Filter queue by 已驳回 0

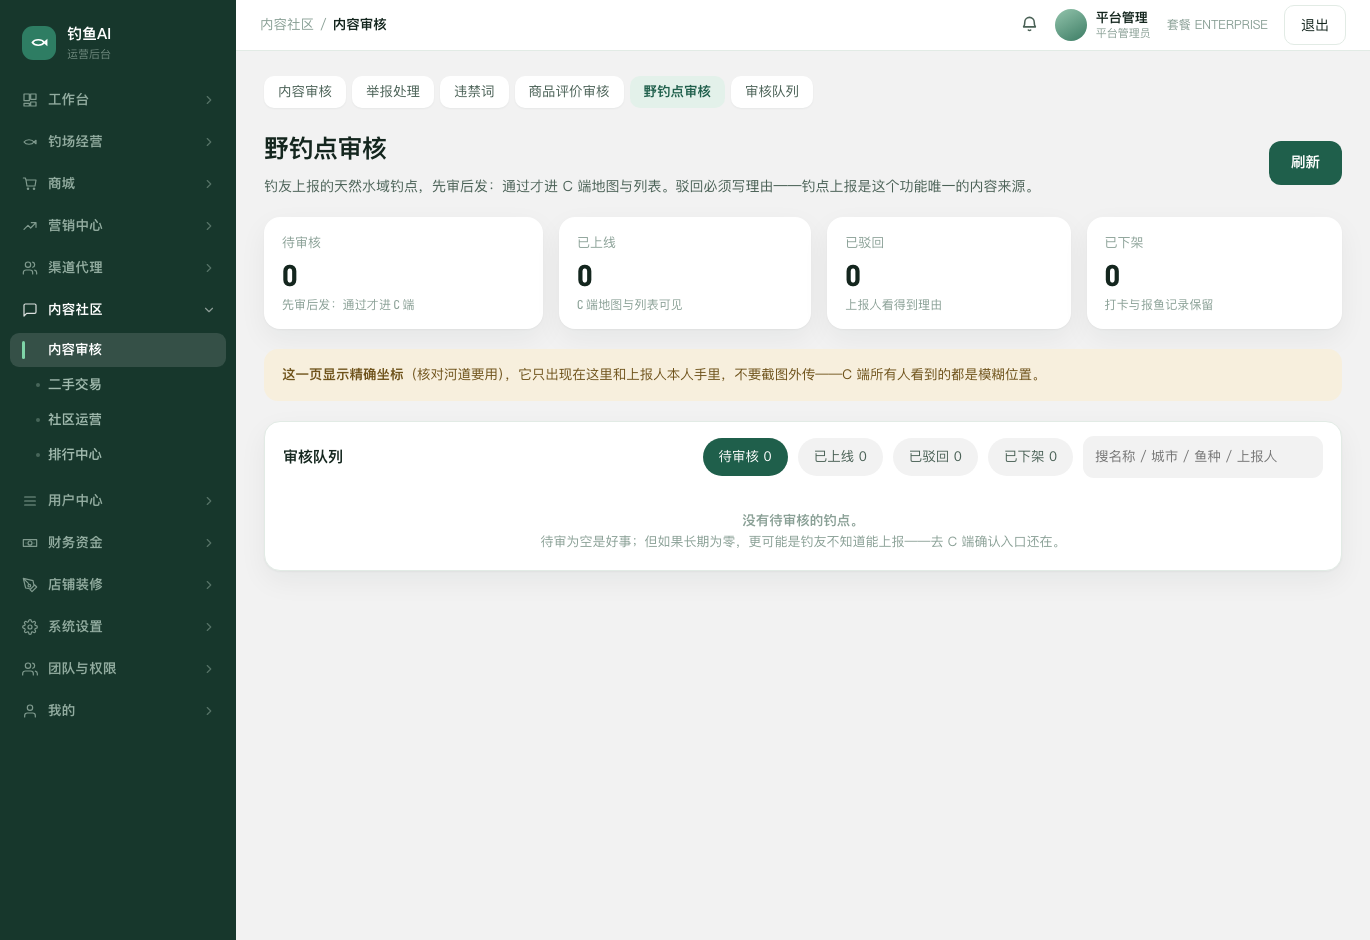[935, 457]
